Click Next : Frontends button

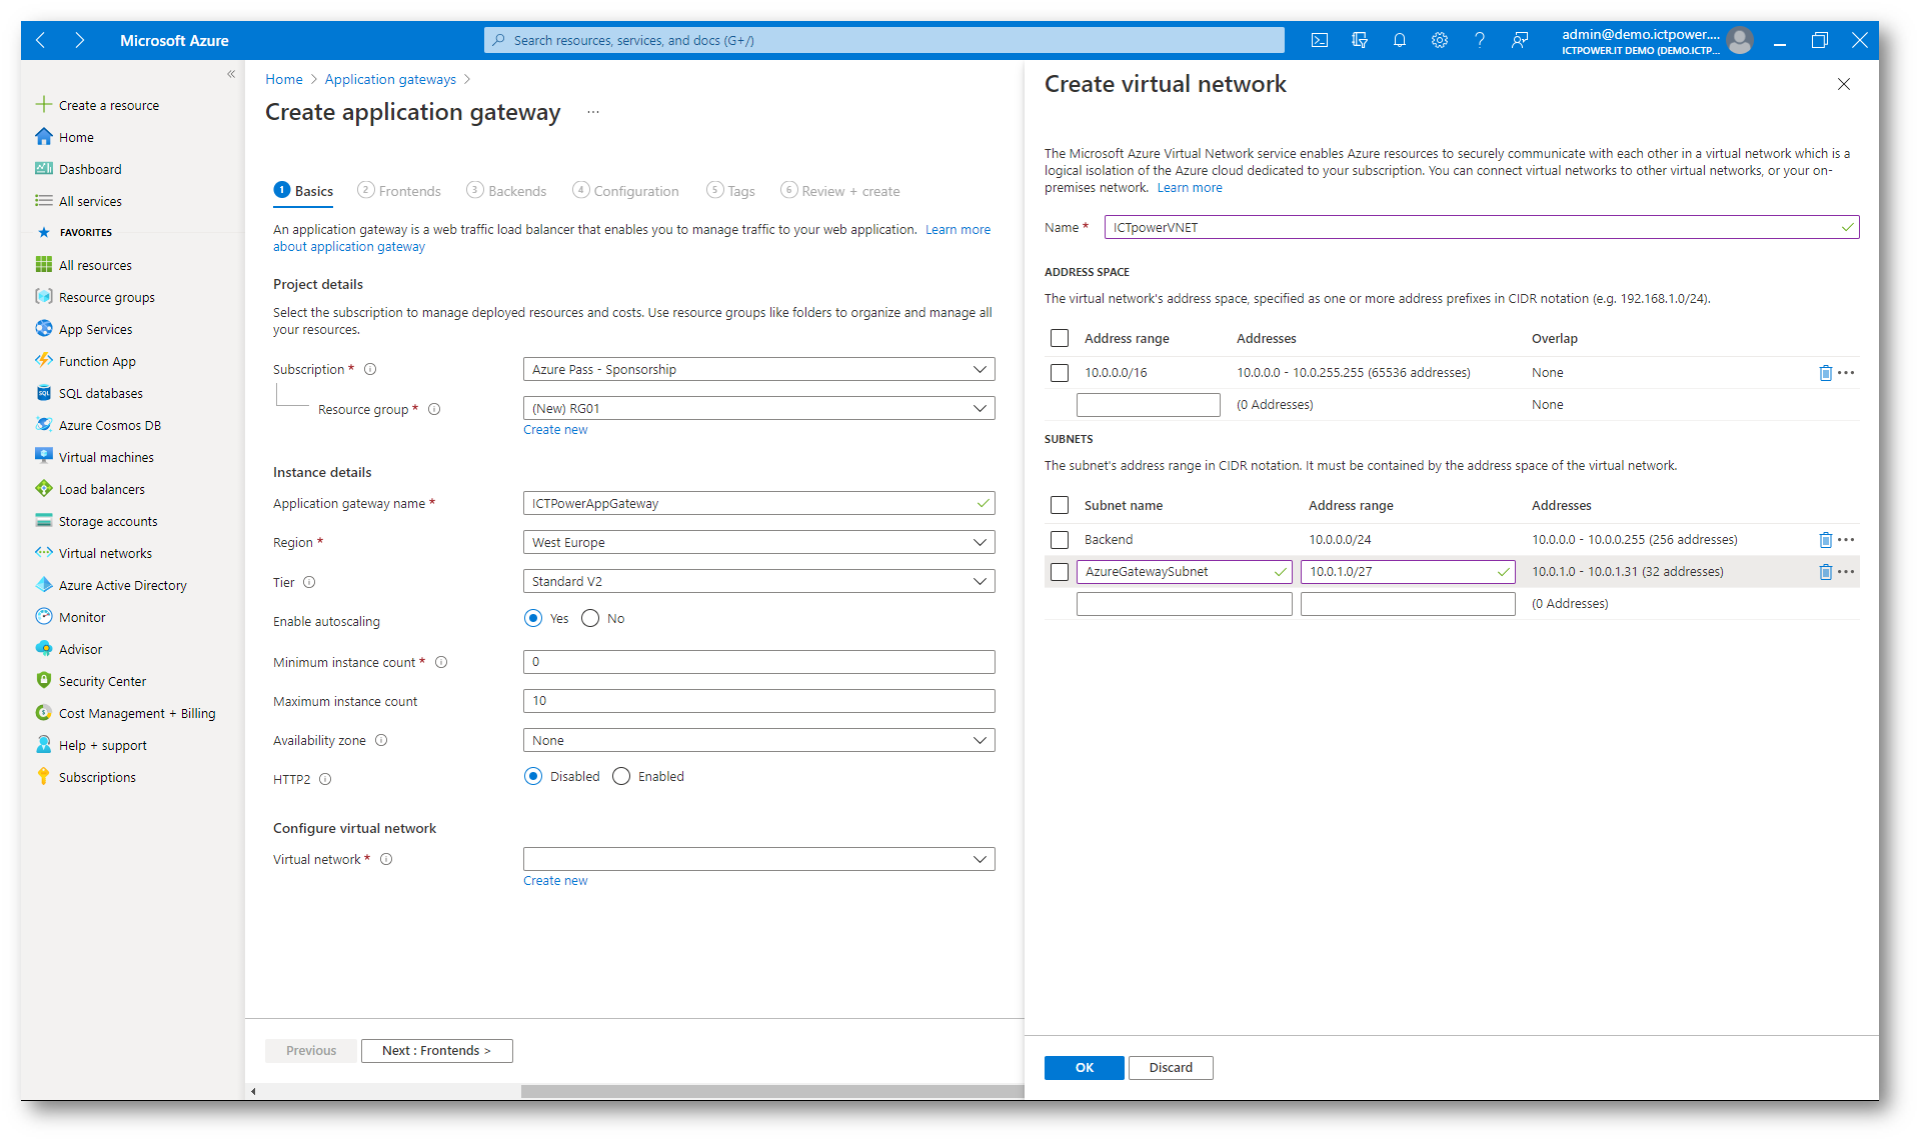437,1051
